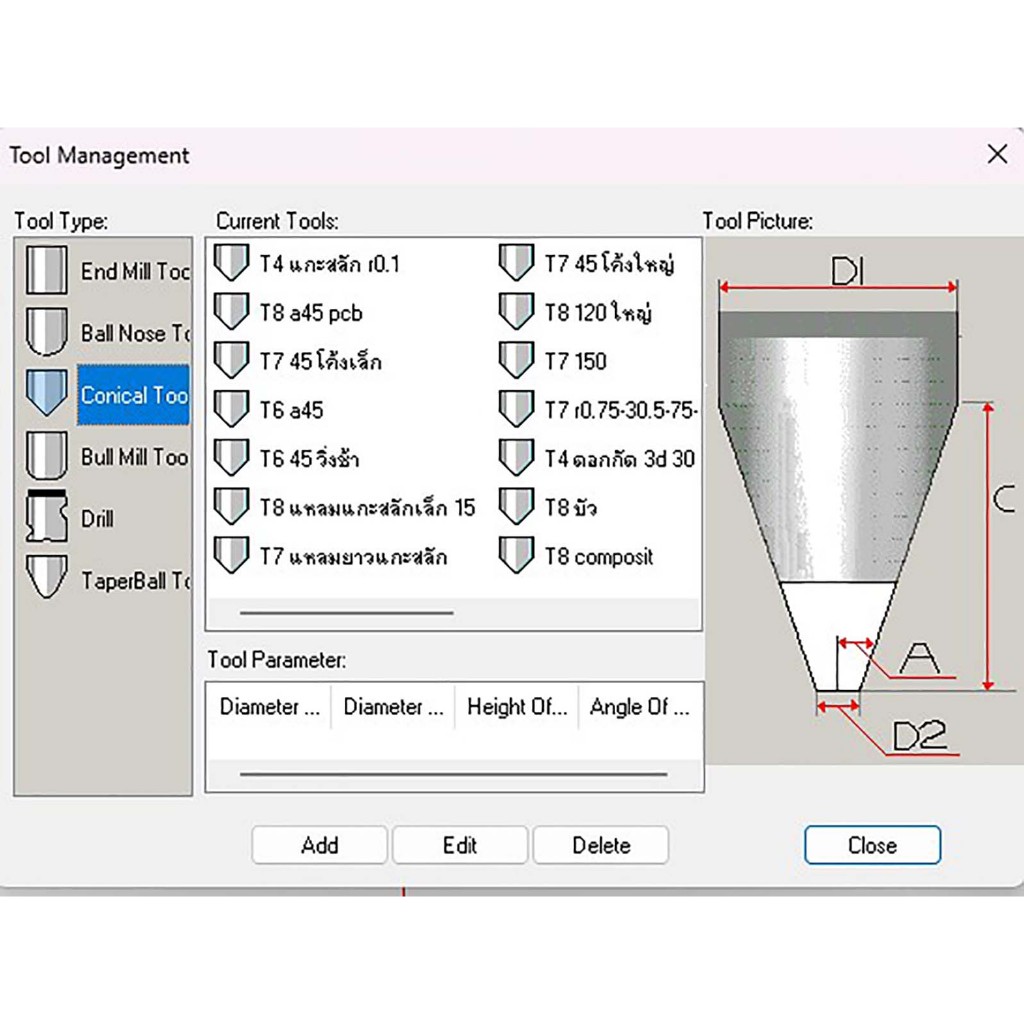Click the icon next to T7 150

point(516,361)
